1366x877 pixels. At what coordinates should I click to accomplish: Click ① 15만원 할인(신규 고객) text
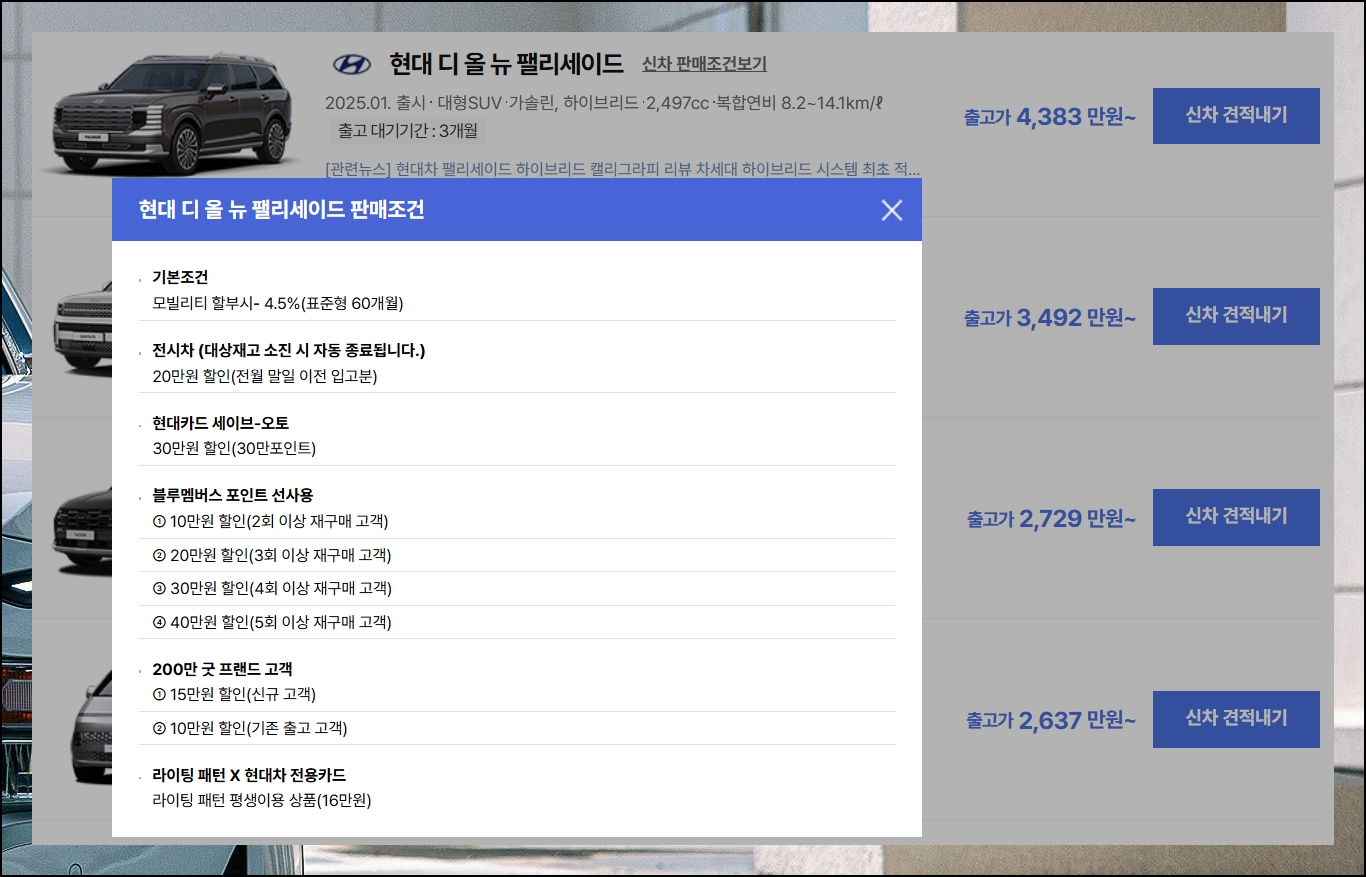coord(234,694)
